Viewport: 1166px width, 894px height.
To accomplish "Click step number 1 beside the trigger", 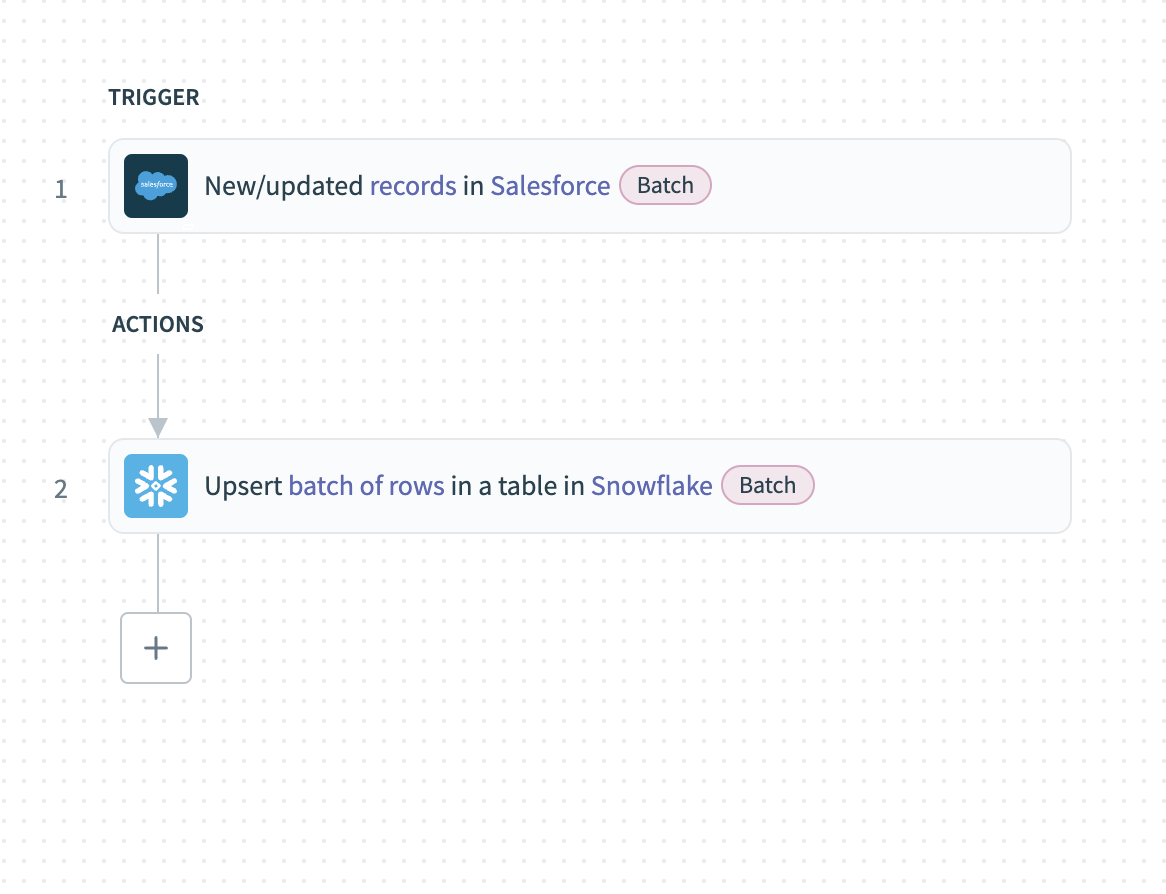I will (x=60, y=190).
